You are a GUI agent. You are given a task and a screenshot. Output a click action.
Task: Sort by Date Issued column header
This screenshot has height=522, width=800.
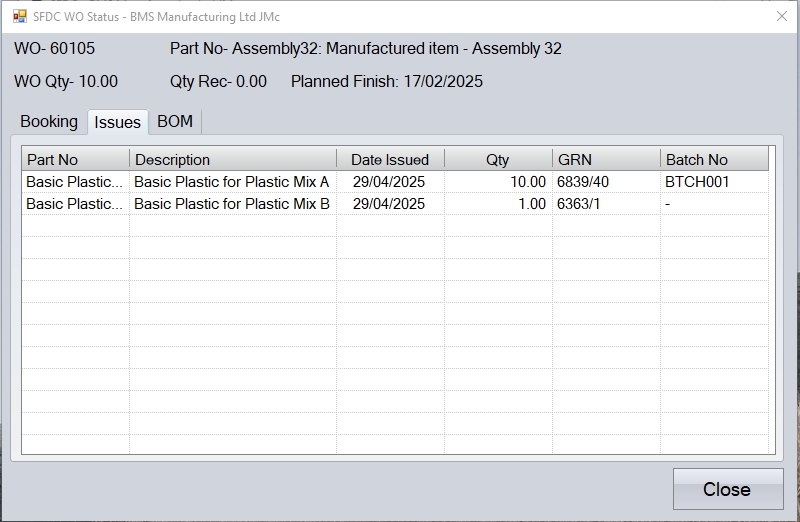(x=389, y=160)
